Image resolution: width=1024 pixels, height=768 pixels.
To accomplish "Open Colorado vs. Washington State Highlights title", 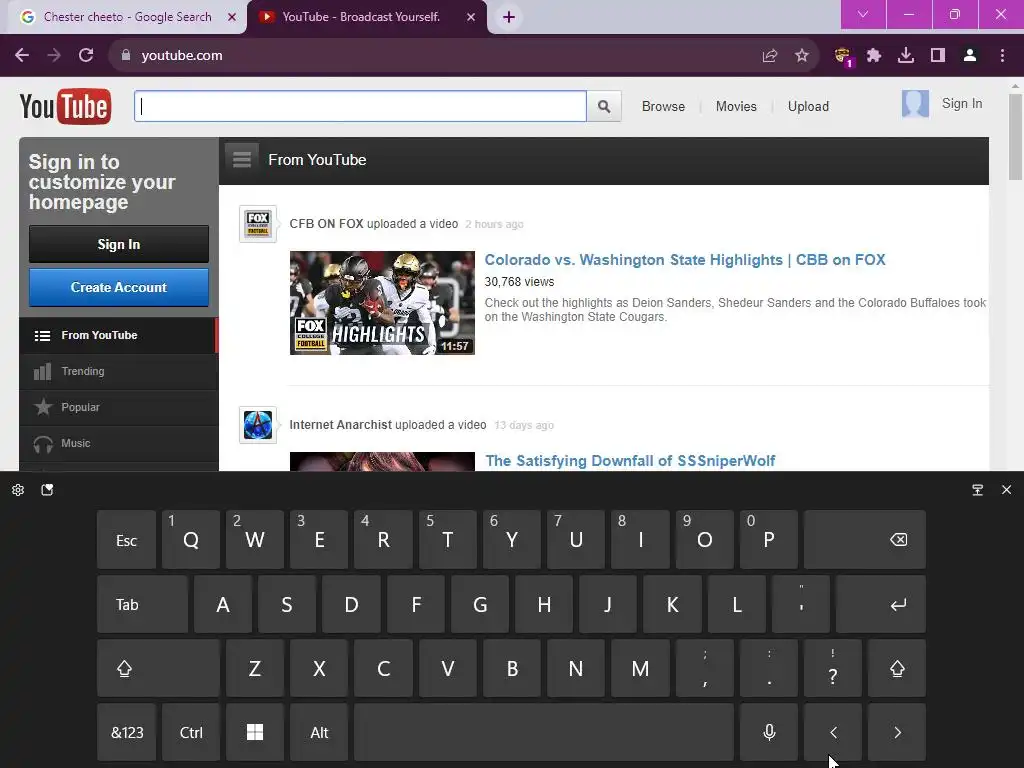I will pyautogui.click(x=684, y=260).
